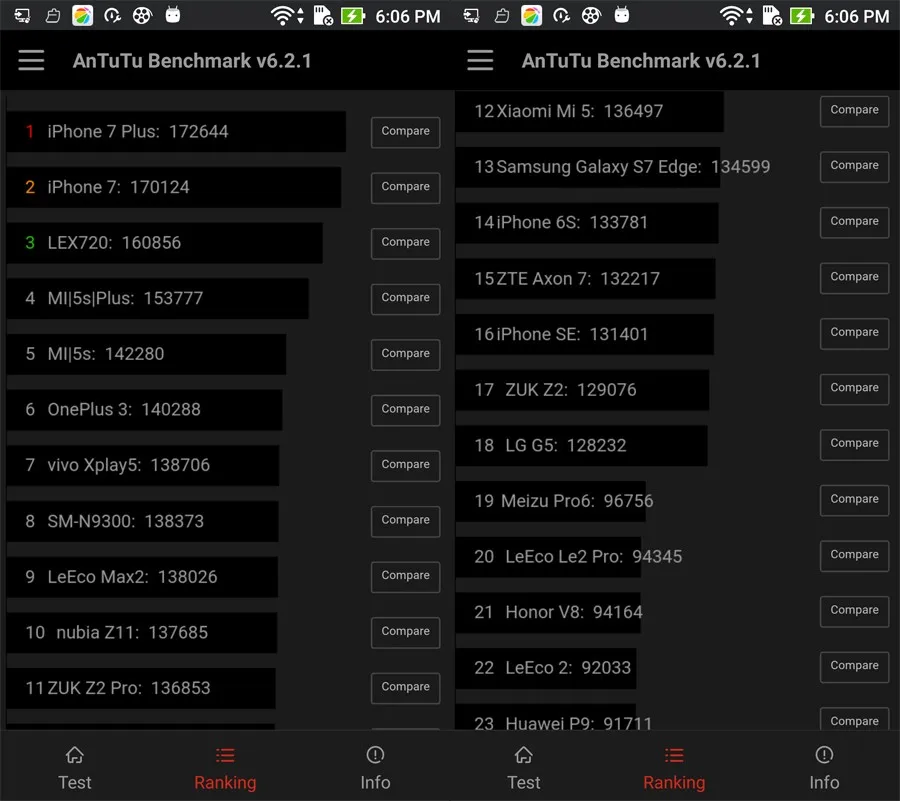
Task: Select nubia Z11: 137685 ranking row
Action: tap(142, 632)
